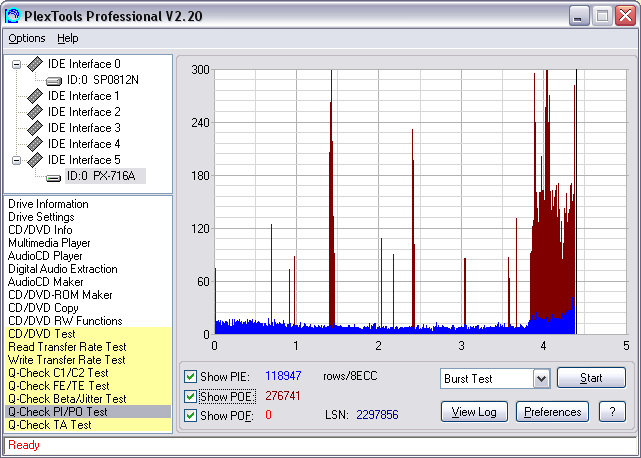The image size is (641, 458).
Task: Click the black position marker in graph
Action: point(576,202)
